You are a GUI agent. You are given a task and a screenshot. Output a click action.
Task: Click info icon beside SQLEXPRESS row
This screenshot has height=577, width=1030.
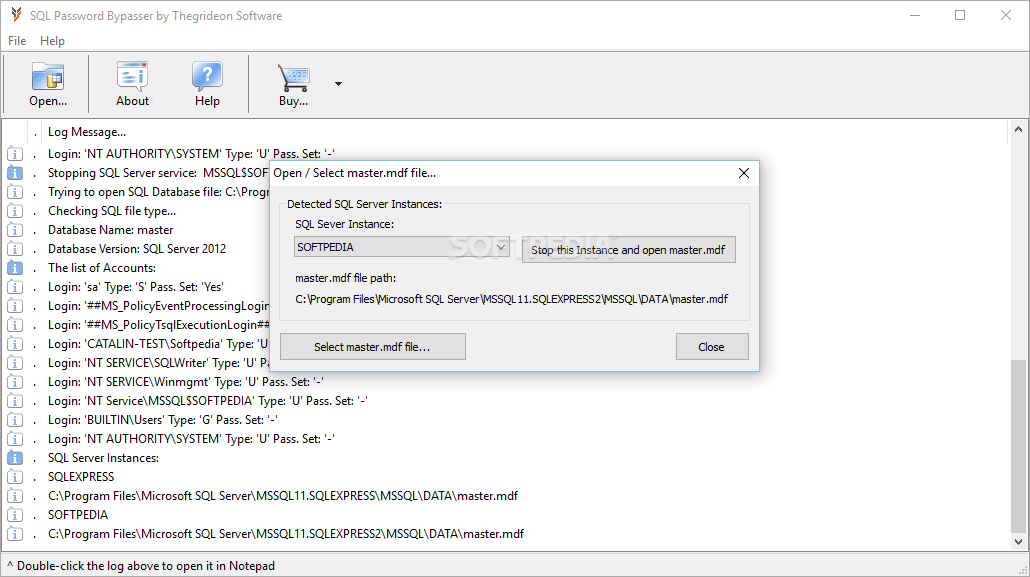point(14,477)
